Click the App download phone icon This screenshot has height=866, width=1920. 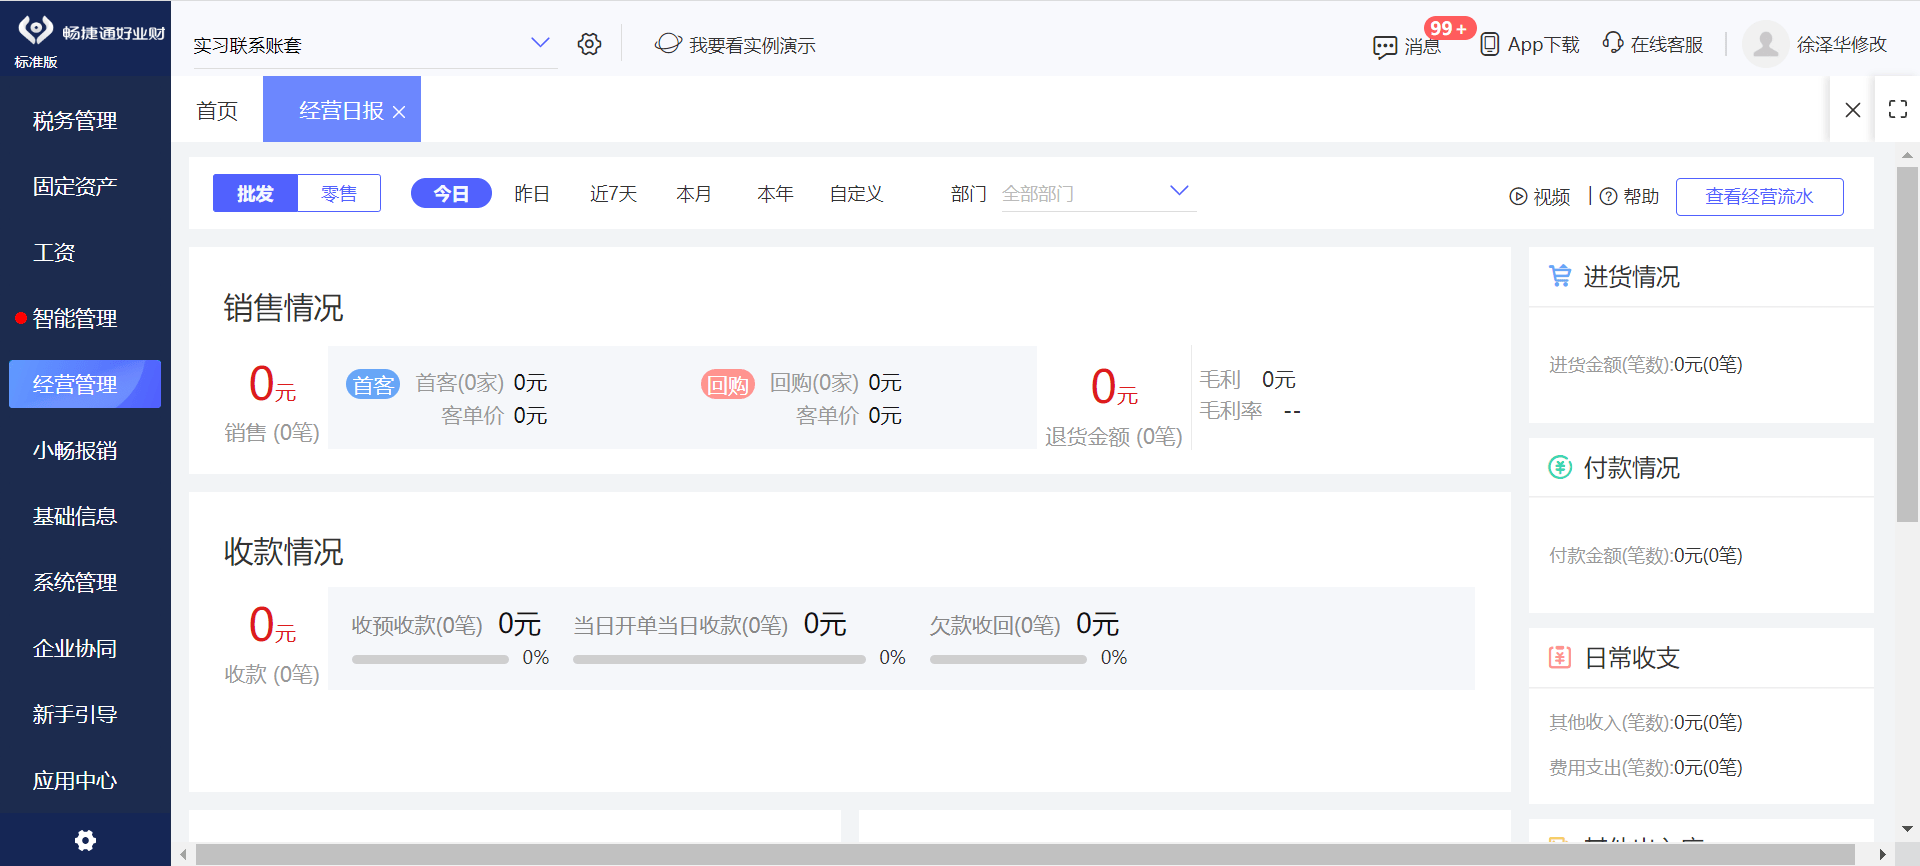pos(1489,44)
